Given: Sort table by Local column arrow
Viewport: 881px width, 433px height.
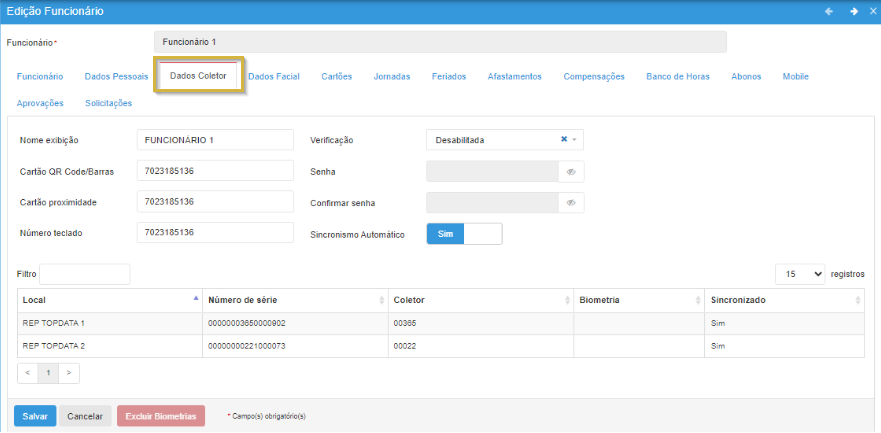Looking at the screenshot, I should (x=195, y=300).
